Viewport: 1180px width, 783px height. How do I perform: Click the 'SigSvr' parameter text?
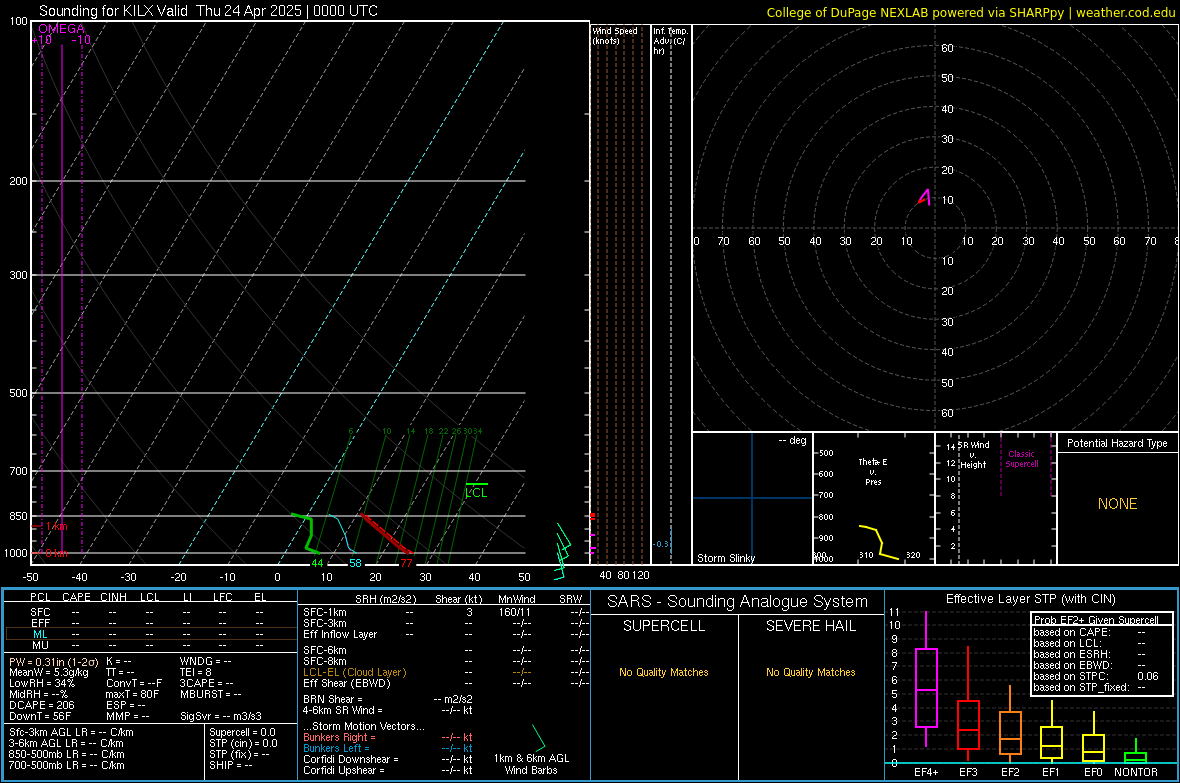[220, 716]
